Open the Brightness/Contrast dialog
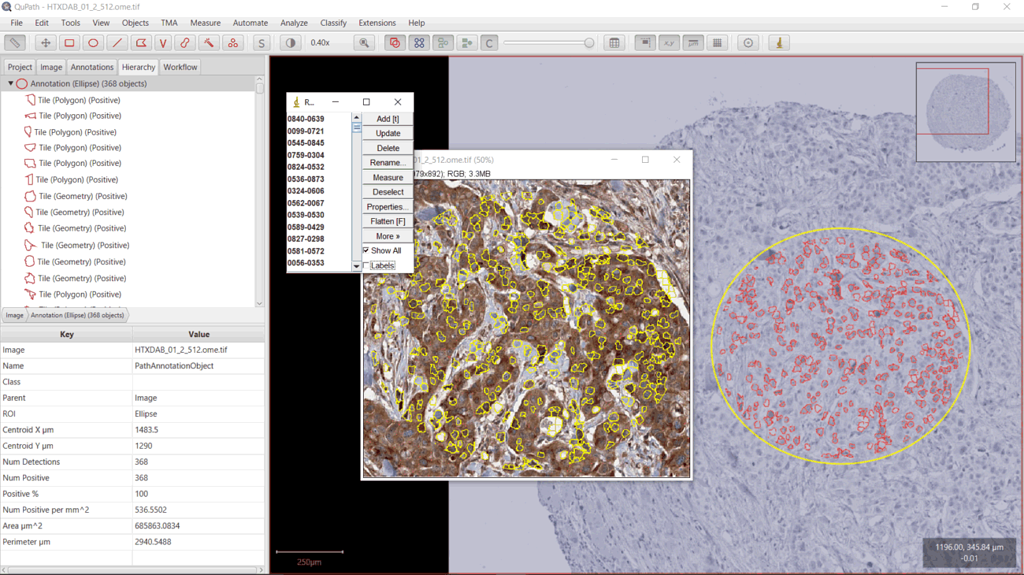1024x575 pixels. coord(291,43)
